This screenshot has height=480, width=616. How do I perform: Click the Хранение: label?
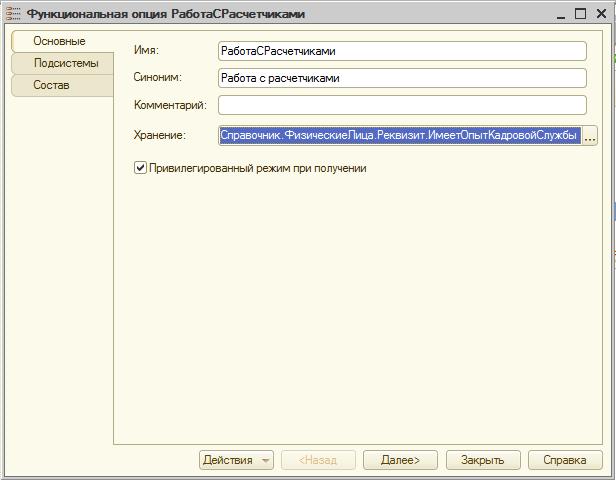pyautogui.click(x=160, y=135)
